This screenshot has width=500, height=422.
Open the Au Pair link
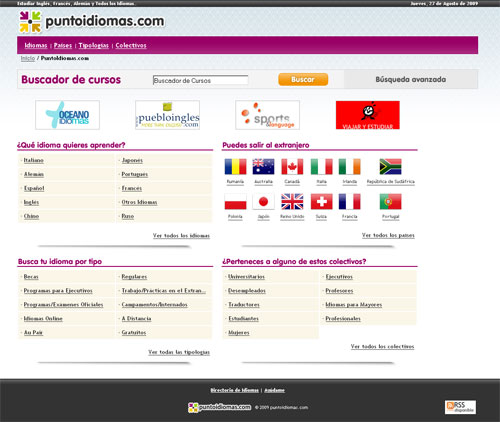[33, 333]
